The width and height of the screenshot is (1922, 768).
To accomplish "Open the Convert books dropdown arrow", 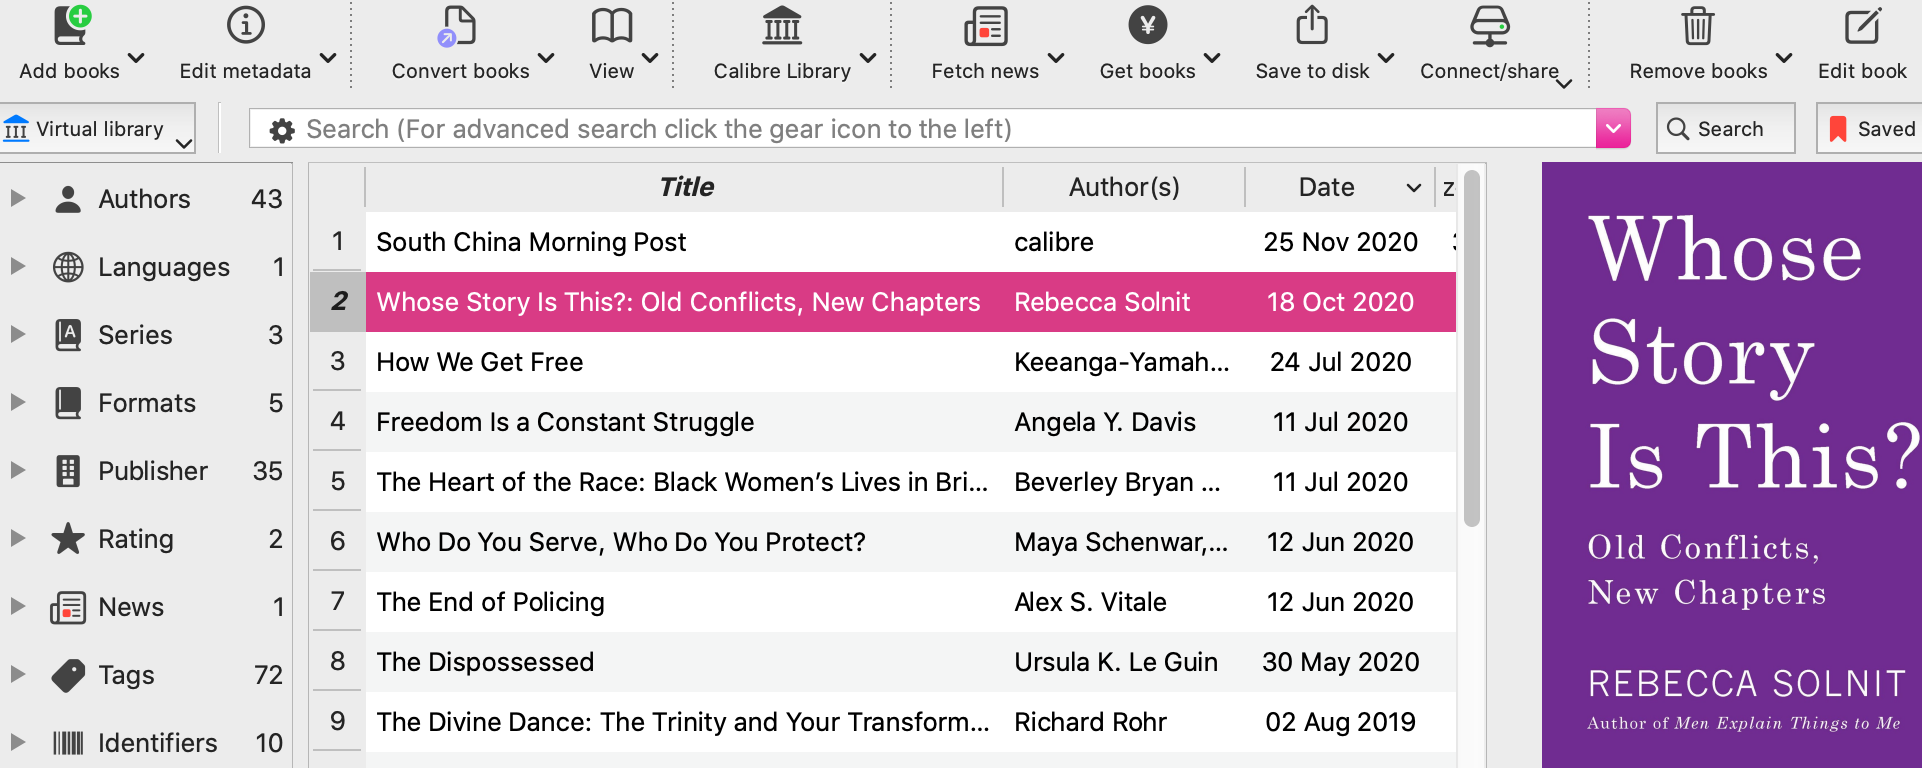I will click(546, 58).
